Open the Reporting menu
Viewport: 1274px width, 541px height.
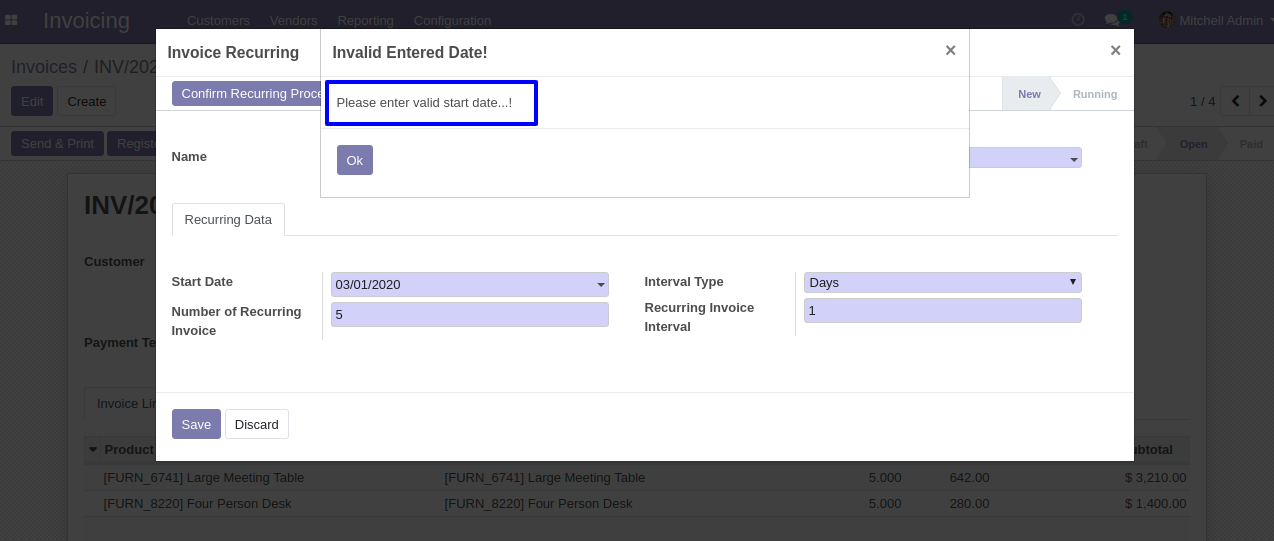tap(365, 20)
